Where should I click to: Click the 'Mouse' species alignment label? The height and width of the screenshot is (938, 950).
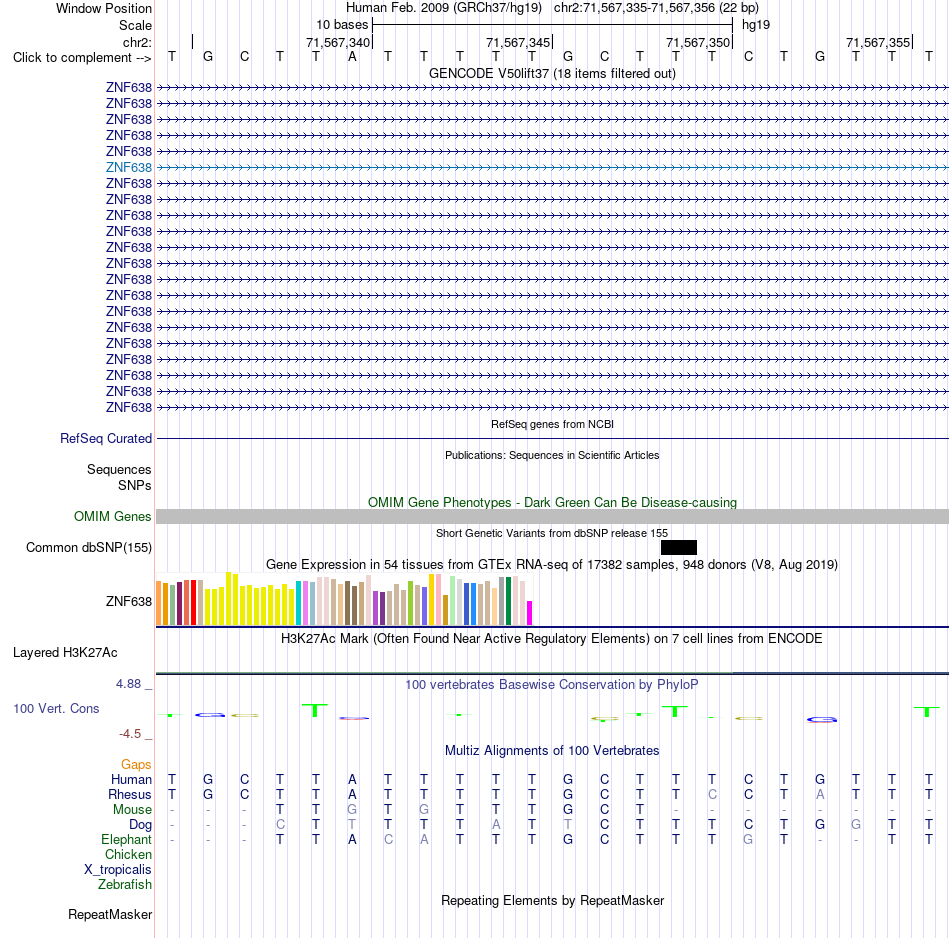(132, 810)
